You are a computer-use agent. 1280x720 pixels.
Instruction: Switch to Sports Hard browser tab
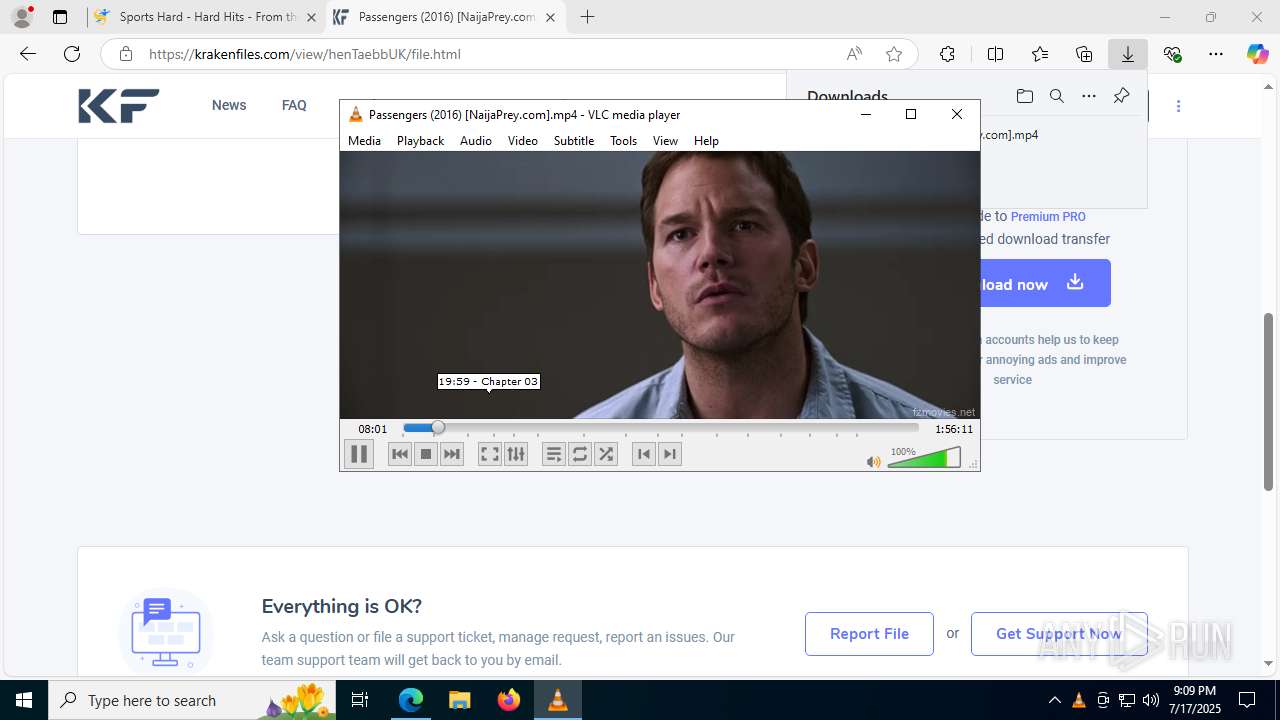[205, 17]
